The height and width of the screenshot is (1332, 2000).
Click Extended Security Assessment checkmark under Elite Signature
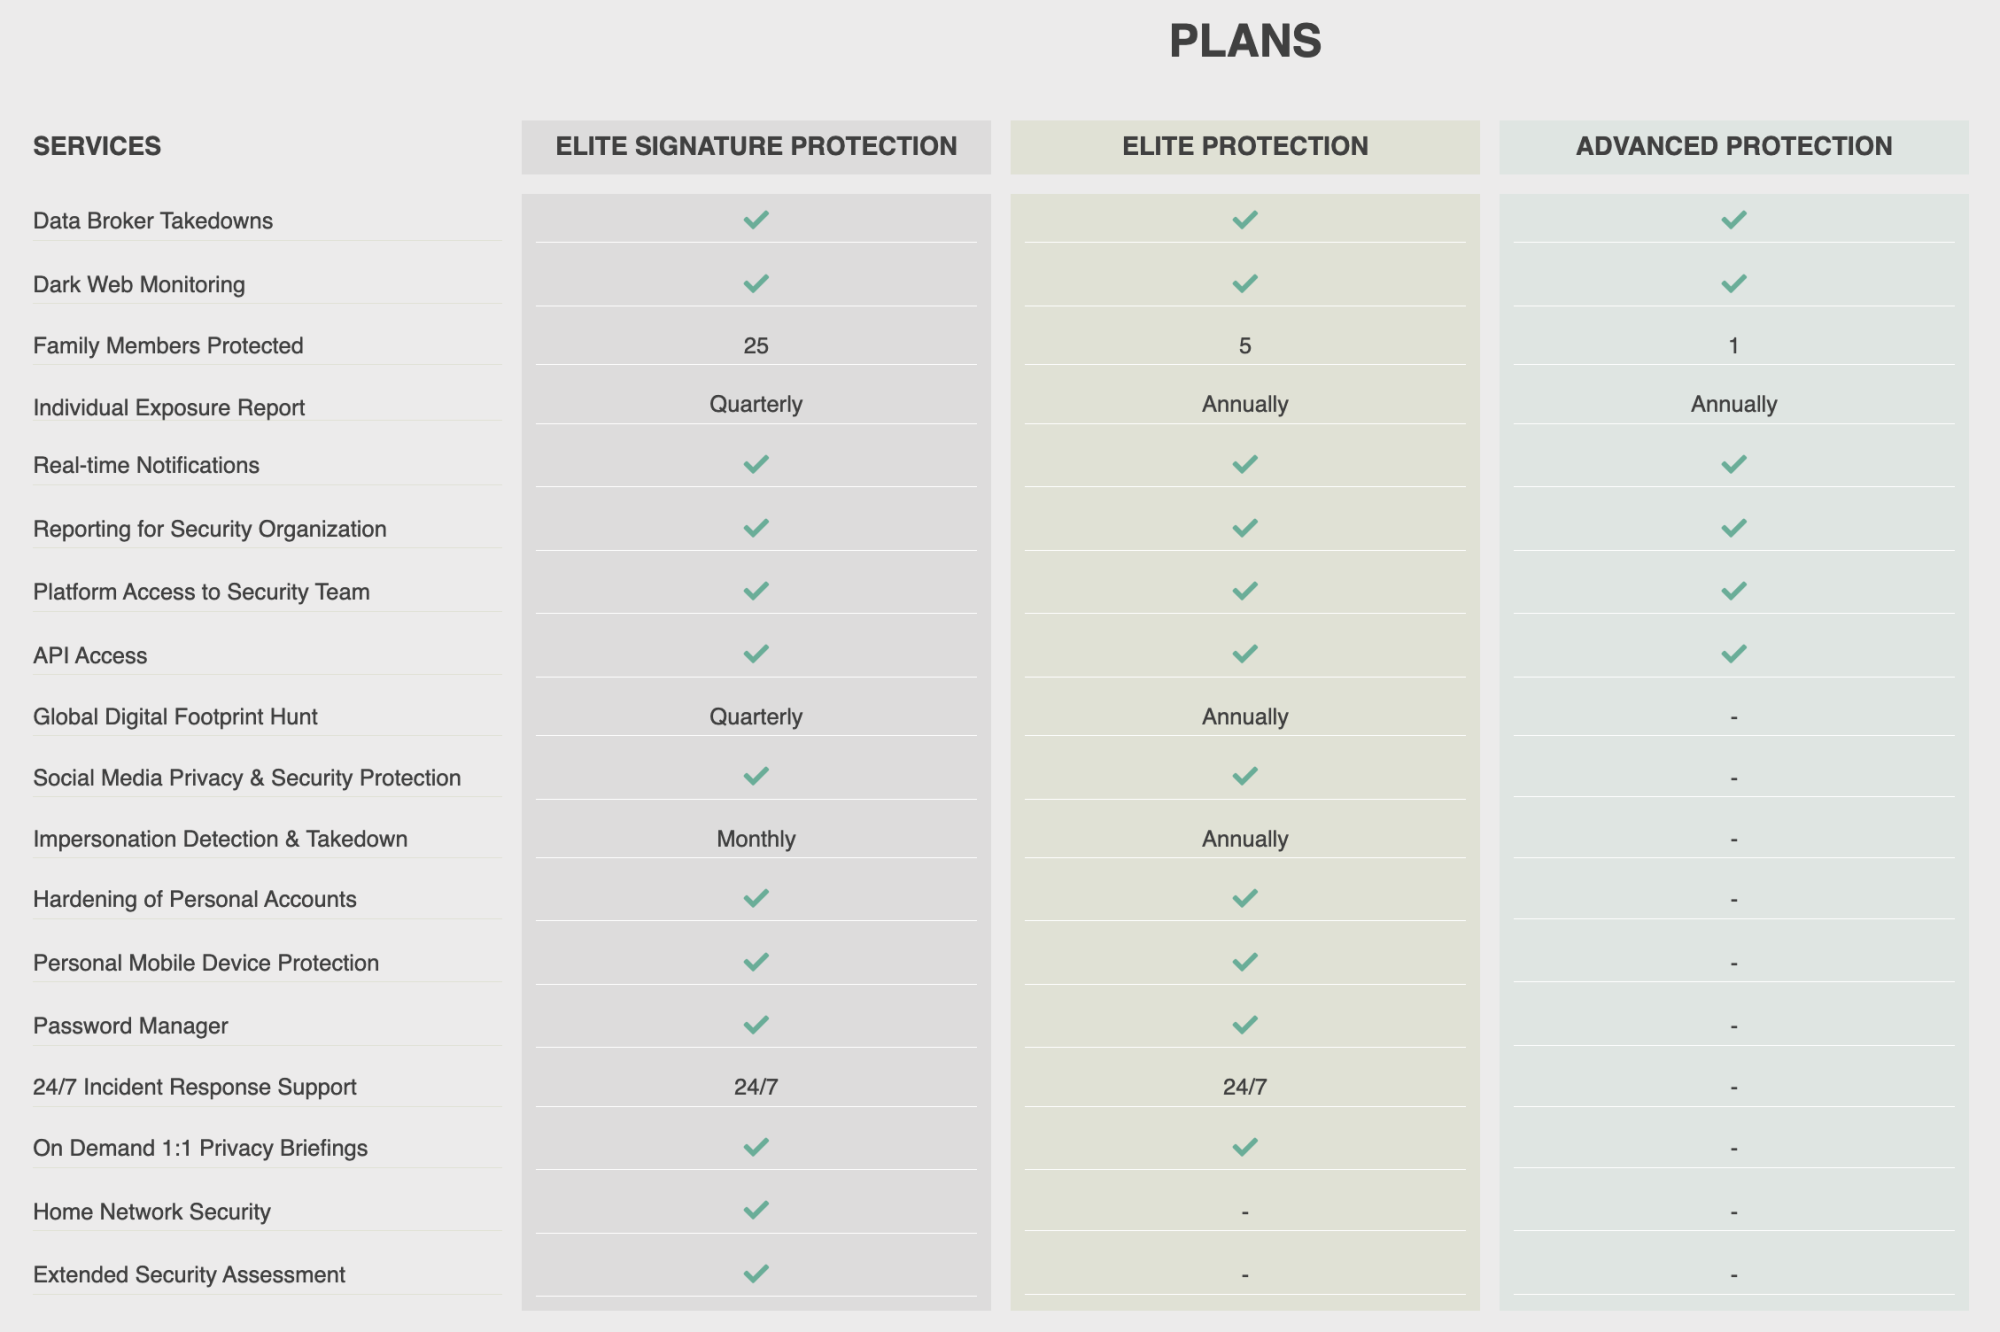(756, 1273)
